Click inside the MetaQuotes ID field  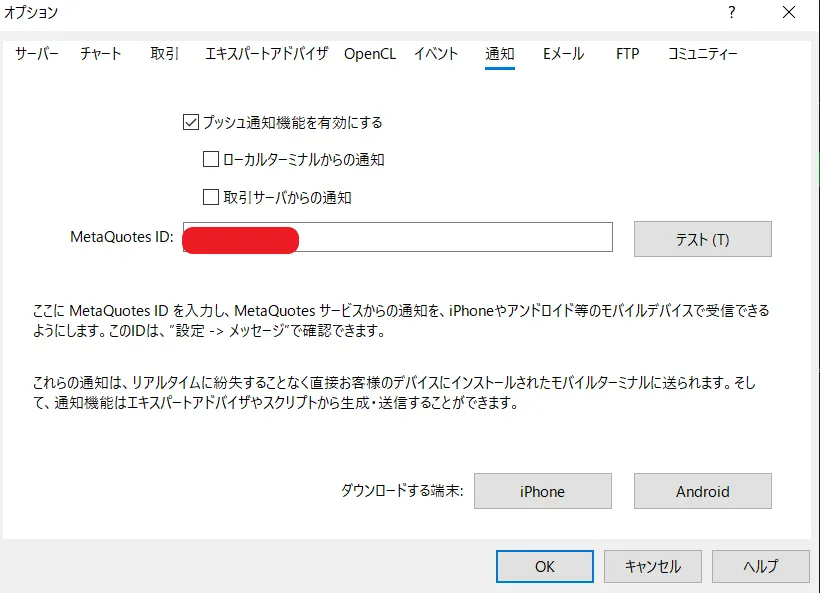(450, 238)
